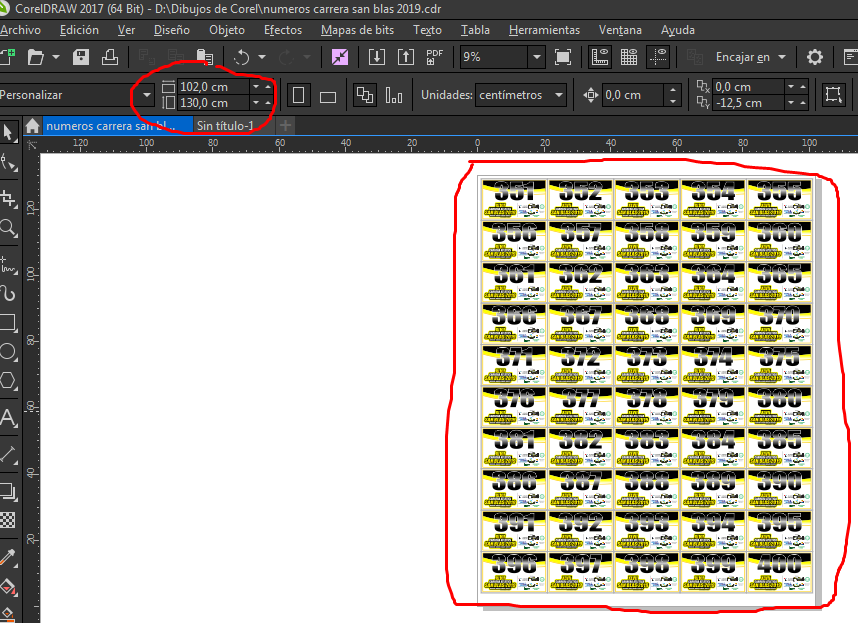Screen dimensions: 858x623
Task: Increase page width 102,0 cm spinner
Action: [268, 86]
